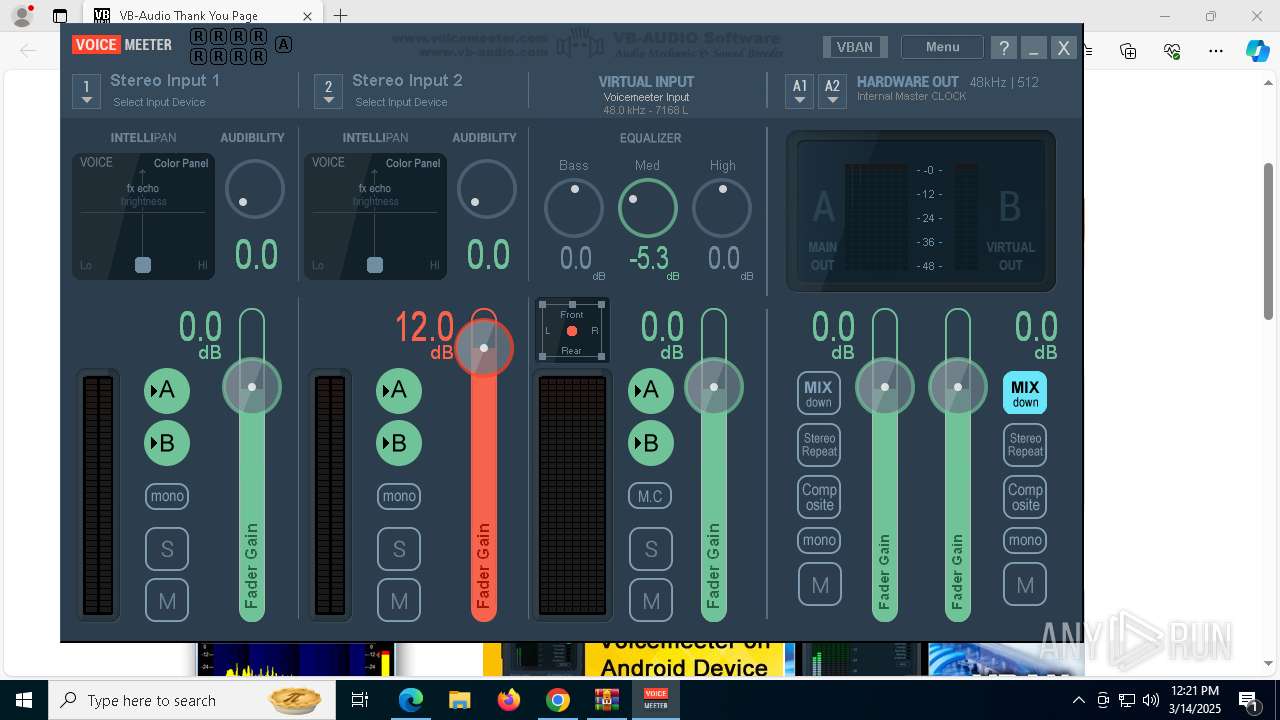This screenshot has height=720, width=1280.
Task: Click the Stereo Input 1 fader gain knob
Action: tap(252, 386)
